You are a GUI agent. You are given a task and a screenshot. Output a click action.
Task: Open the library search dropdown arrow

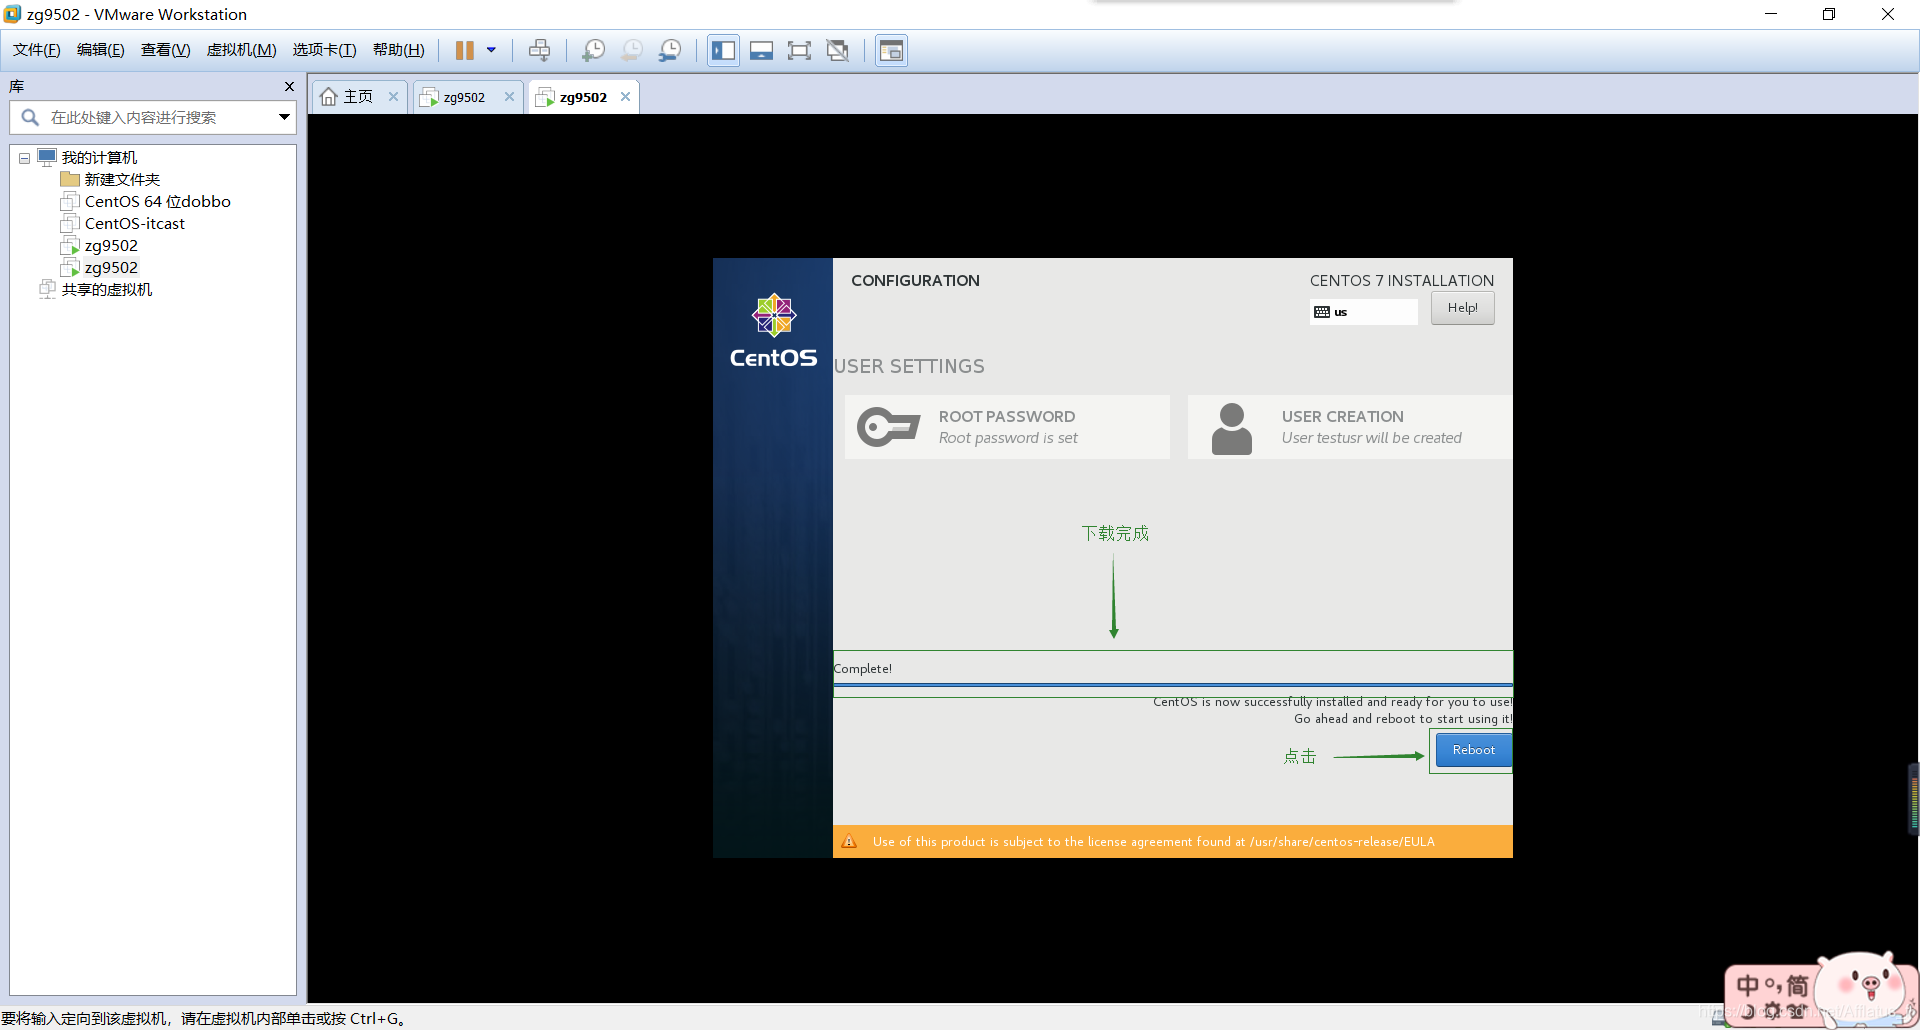click(284, 118)
